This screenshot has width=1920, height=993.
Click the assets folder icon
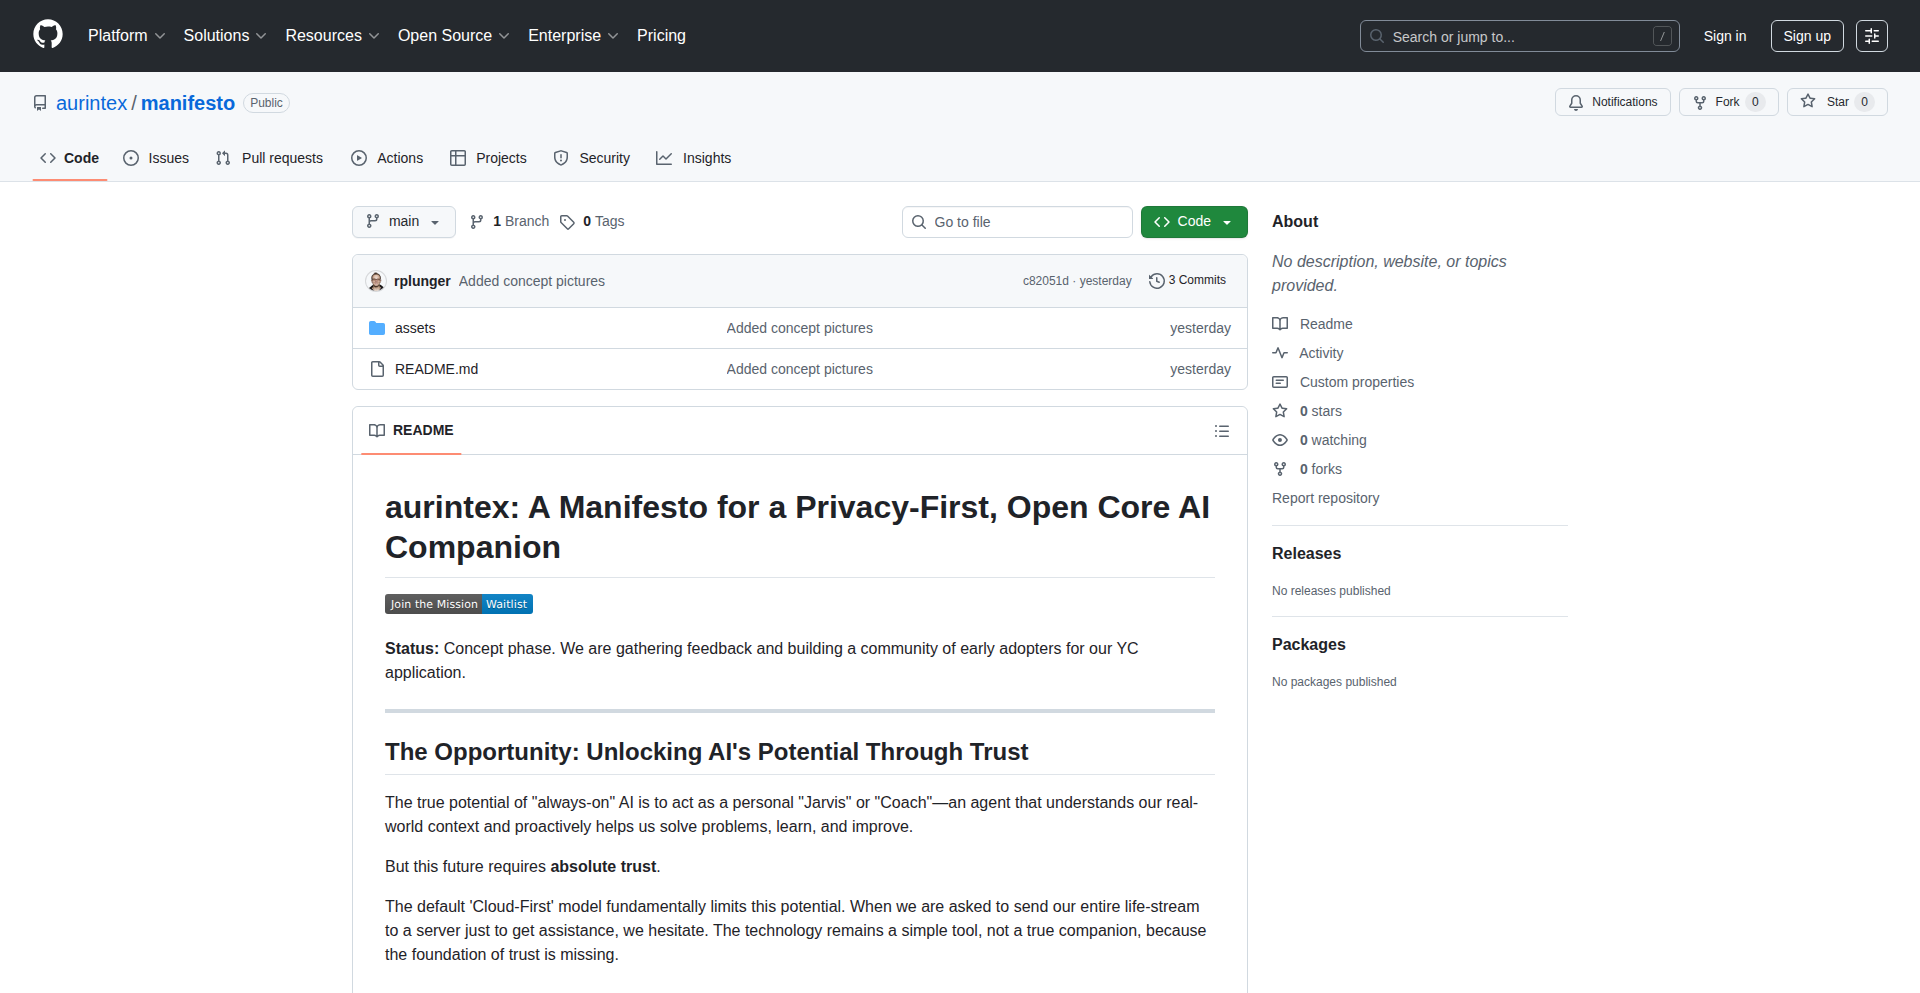coord(377,328)
